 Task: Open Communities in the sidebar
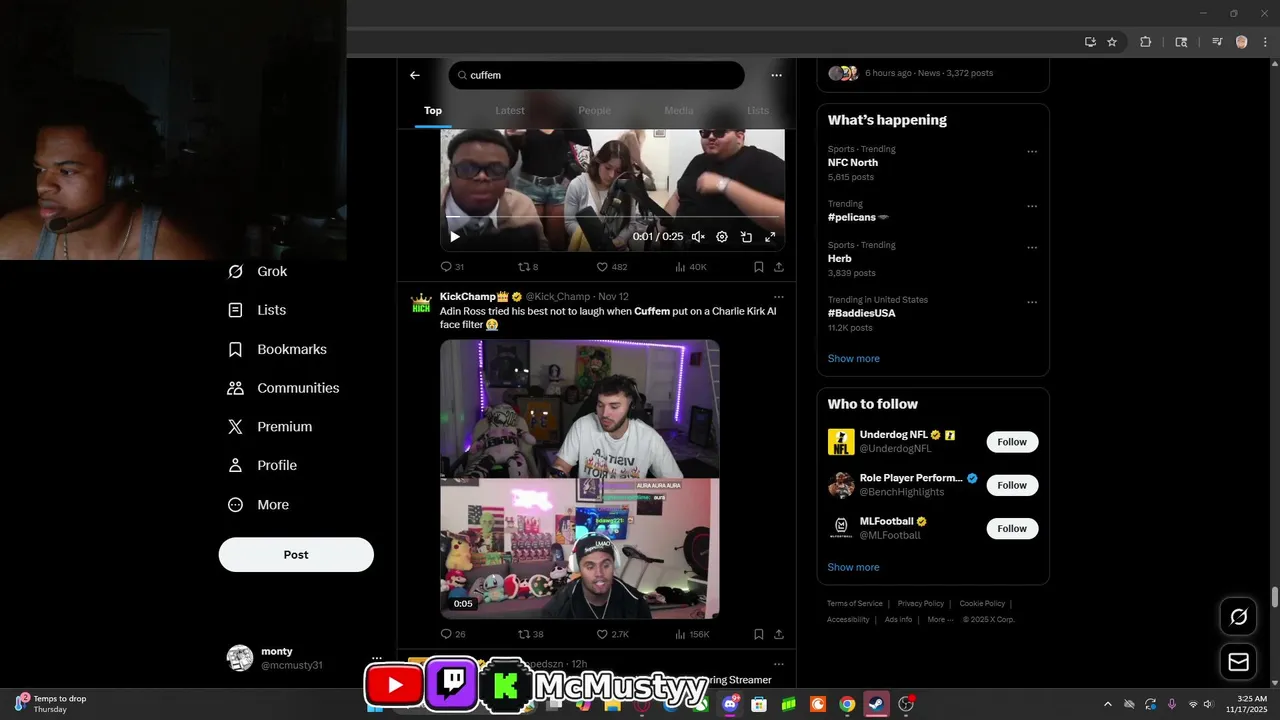284,388
